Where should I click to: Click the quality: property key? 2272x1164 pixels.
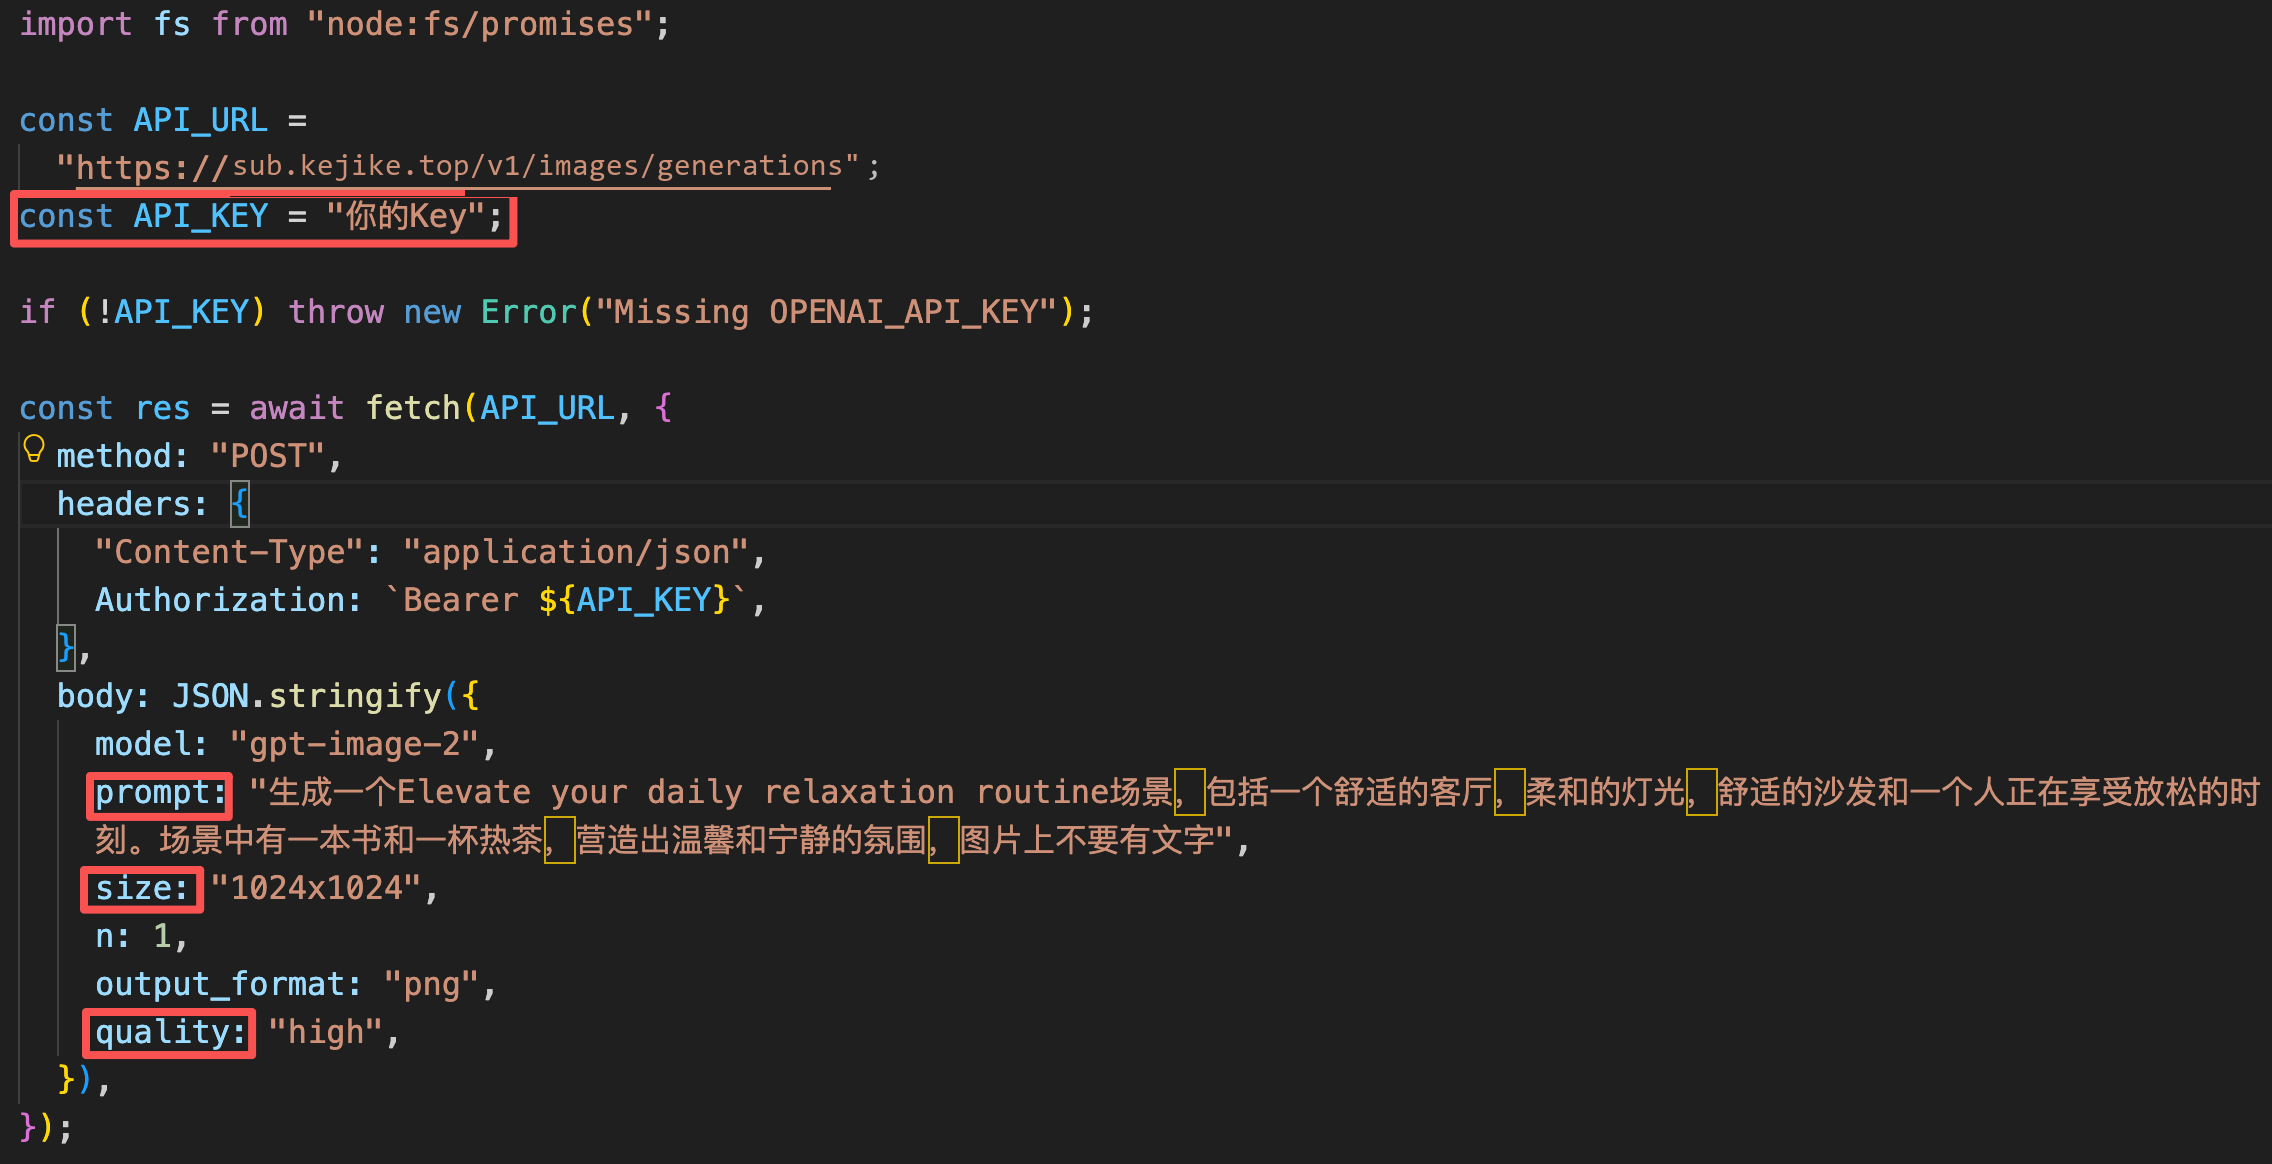coord(170,1032)
